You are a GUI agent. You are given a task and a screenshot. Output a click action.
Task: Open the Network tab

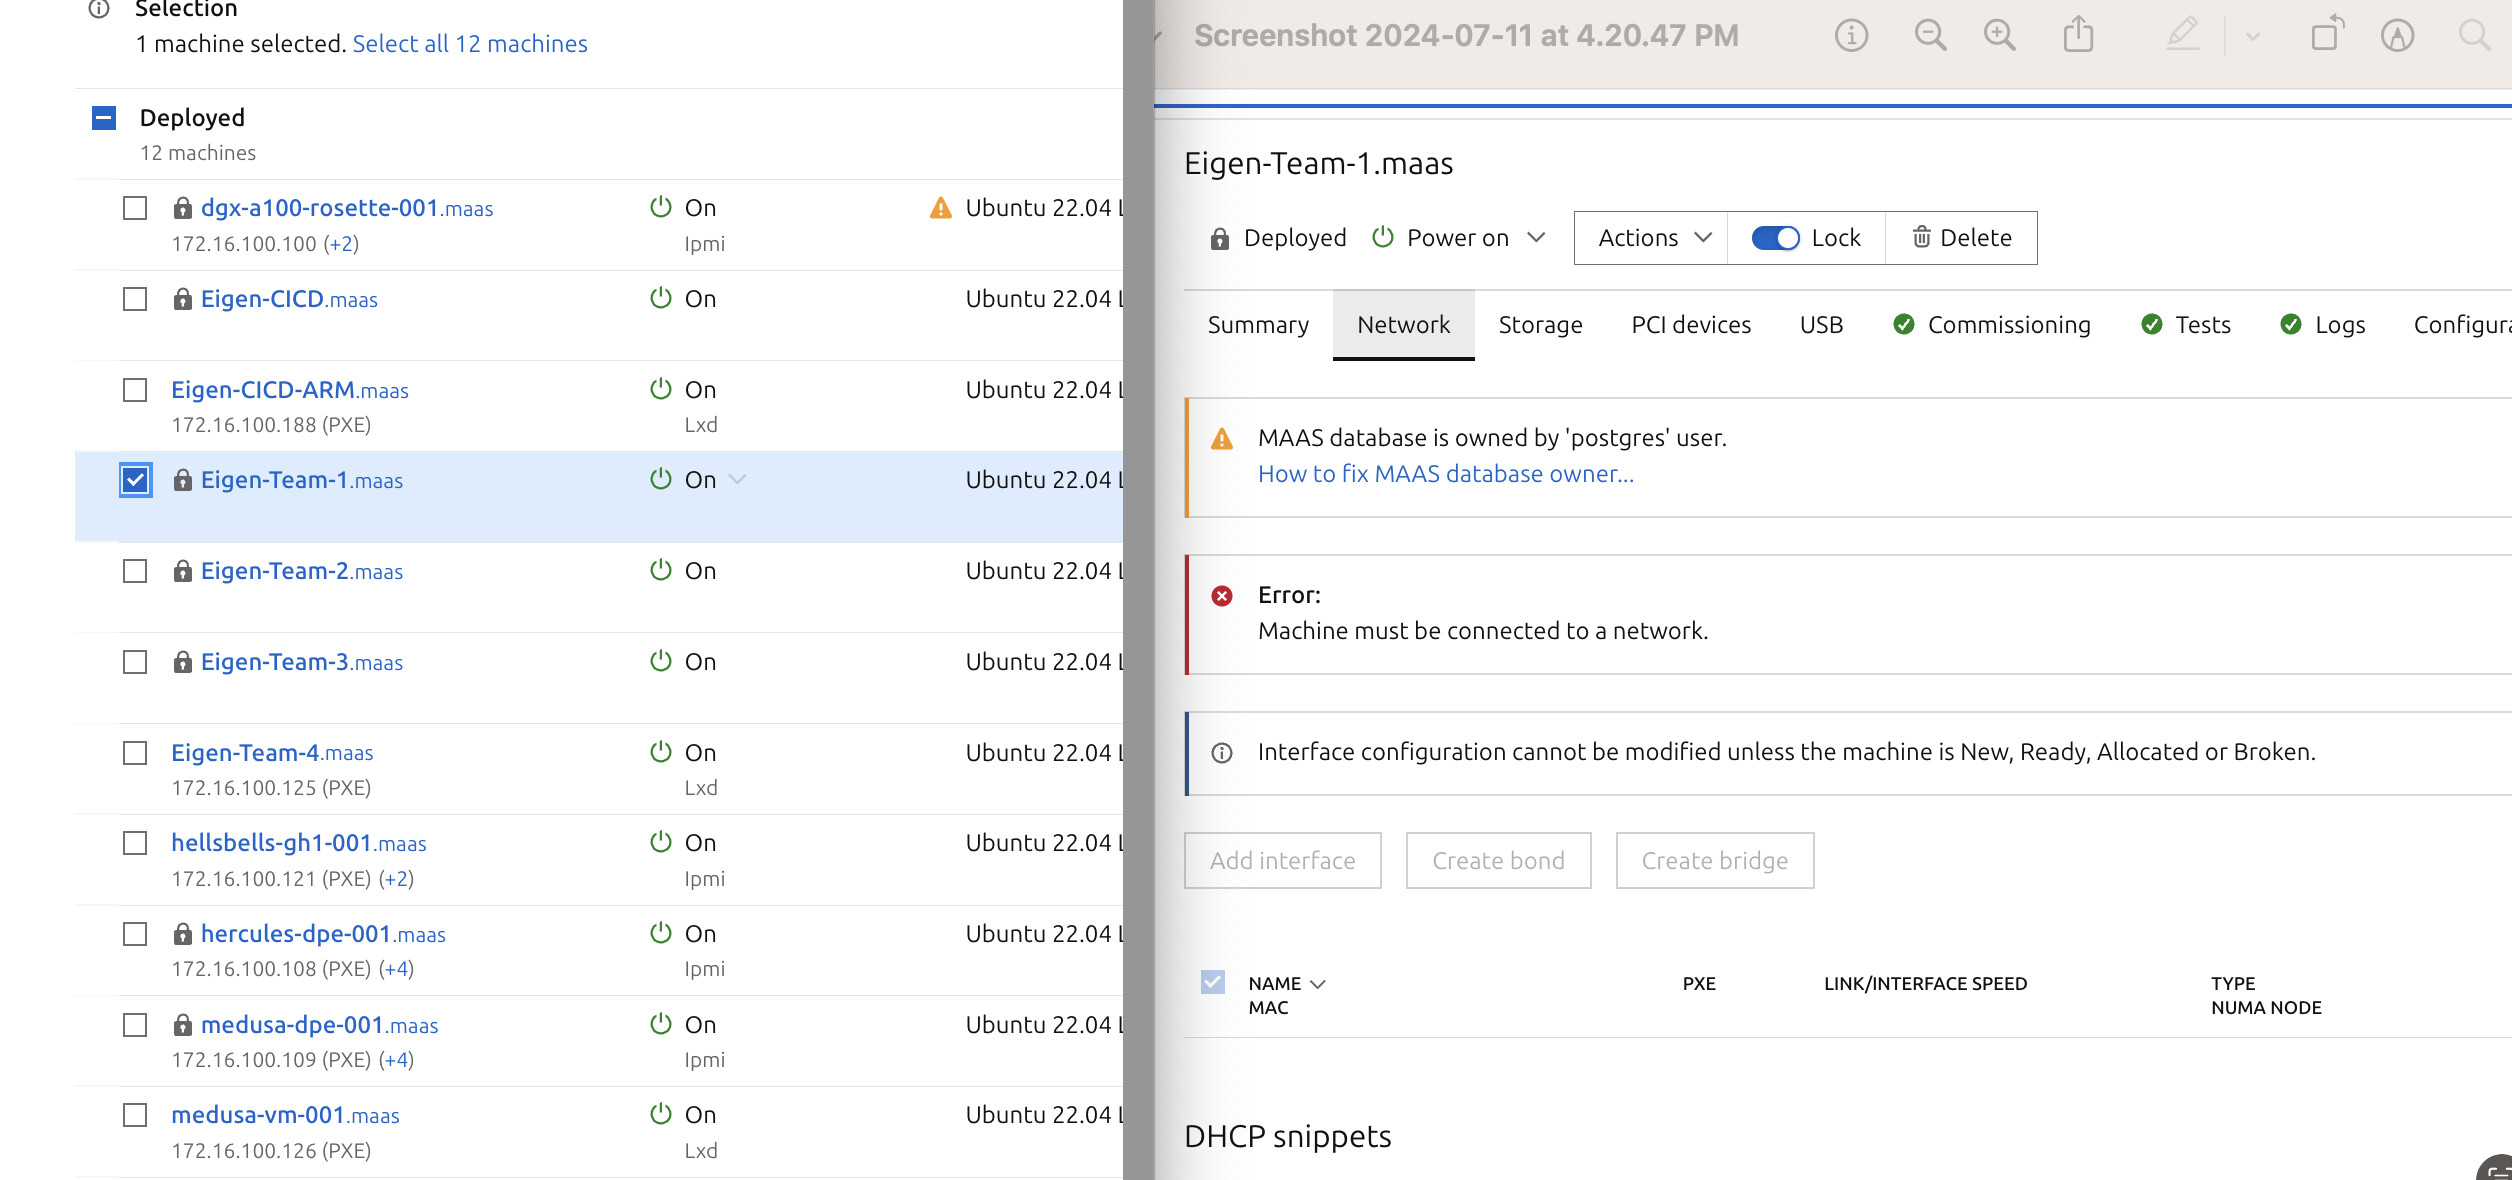(x=1403, y=325)
